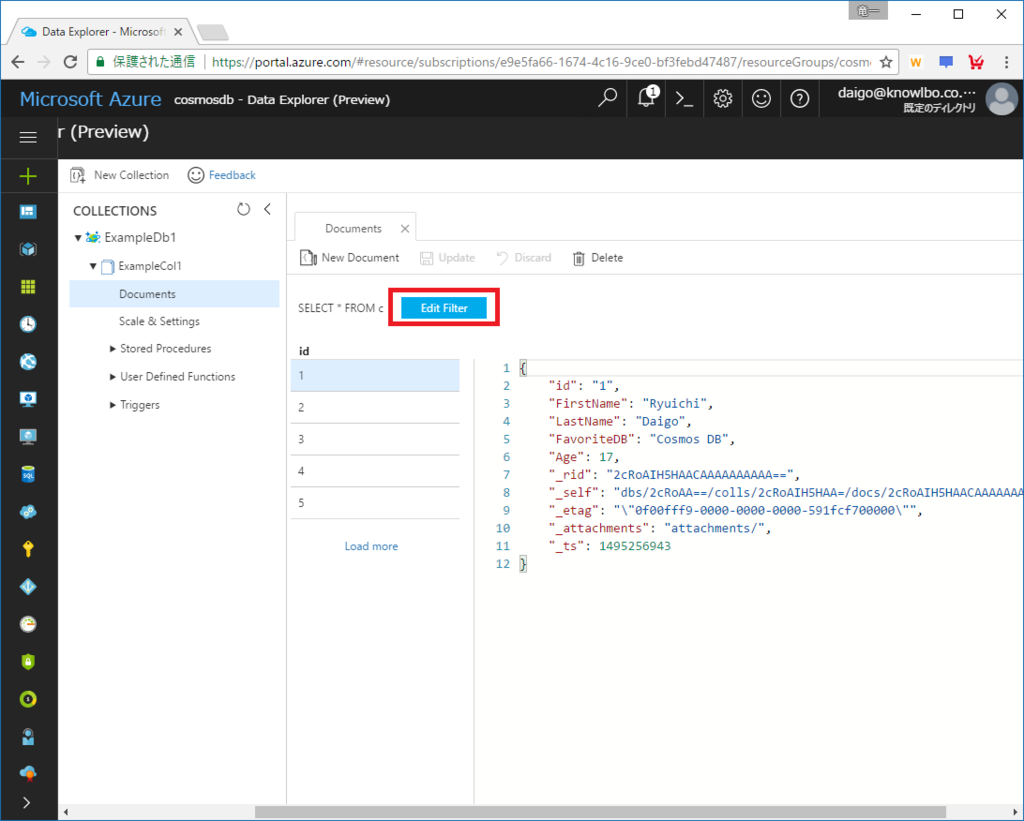Viewport: 1024px width, 821px height.
Task: Collapse the ExampleCol1 collection node
Action: point(93,266)
